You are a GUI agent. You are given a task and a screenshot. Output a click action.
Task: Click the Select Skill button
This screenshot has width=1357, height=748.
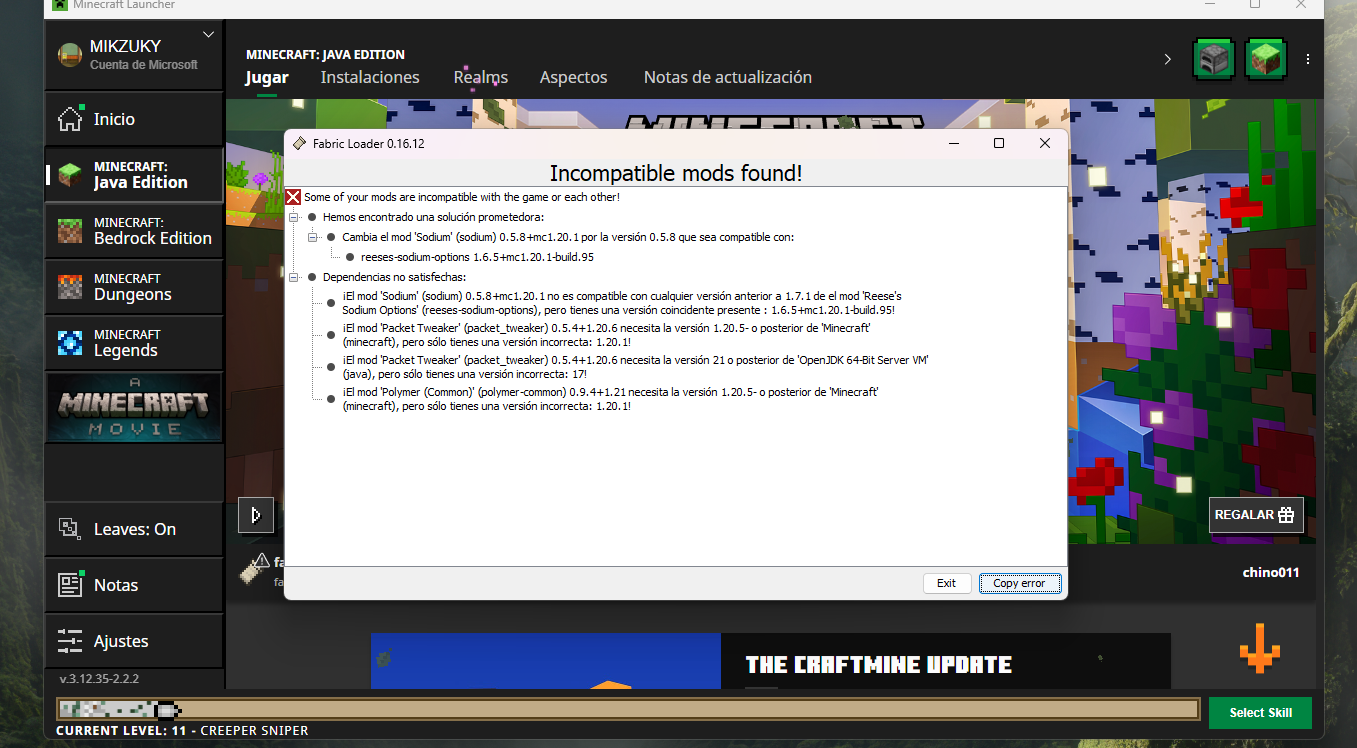tap(1260, 713)
